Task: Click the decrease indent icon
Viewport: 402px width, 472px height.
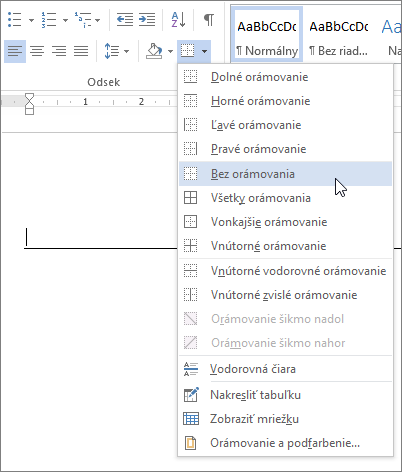Action: click(125, 19)
